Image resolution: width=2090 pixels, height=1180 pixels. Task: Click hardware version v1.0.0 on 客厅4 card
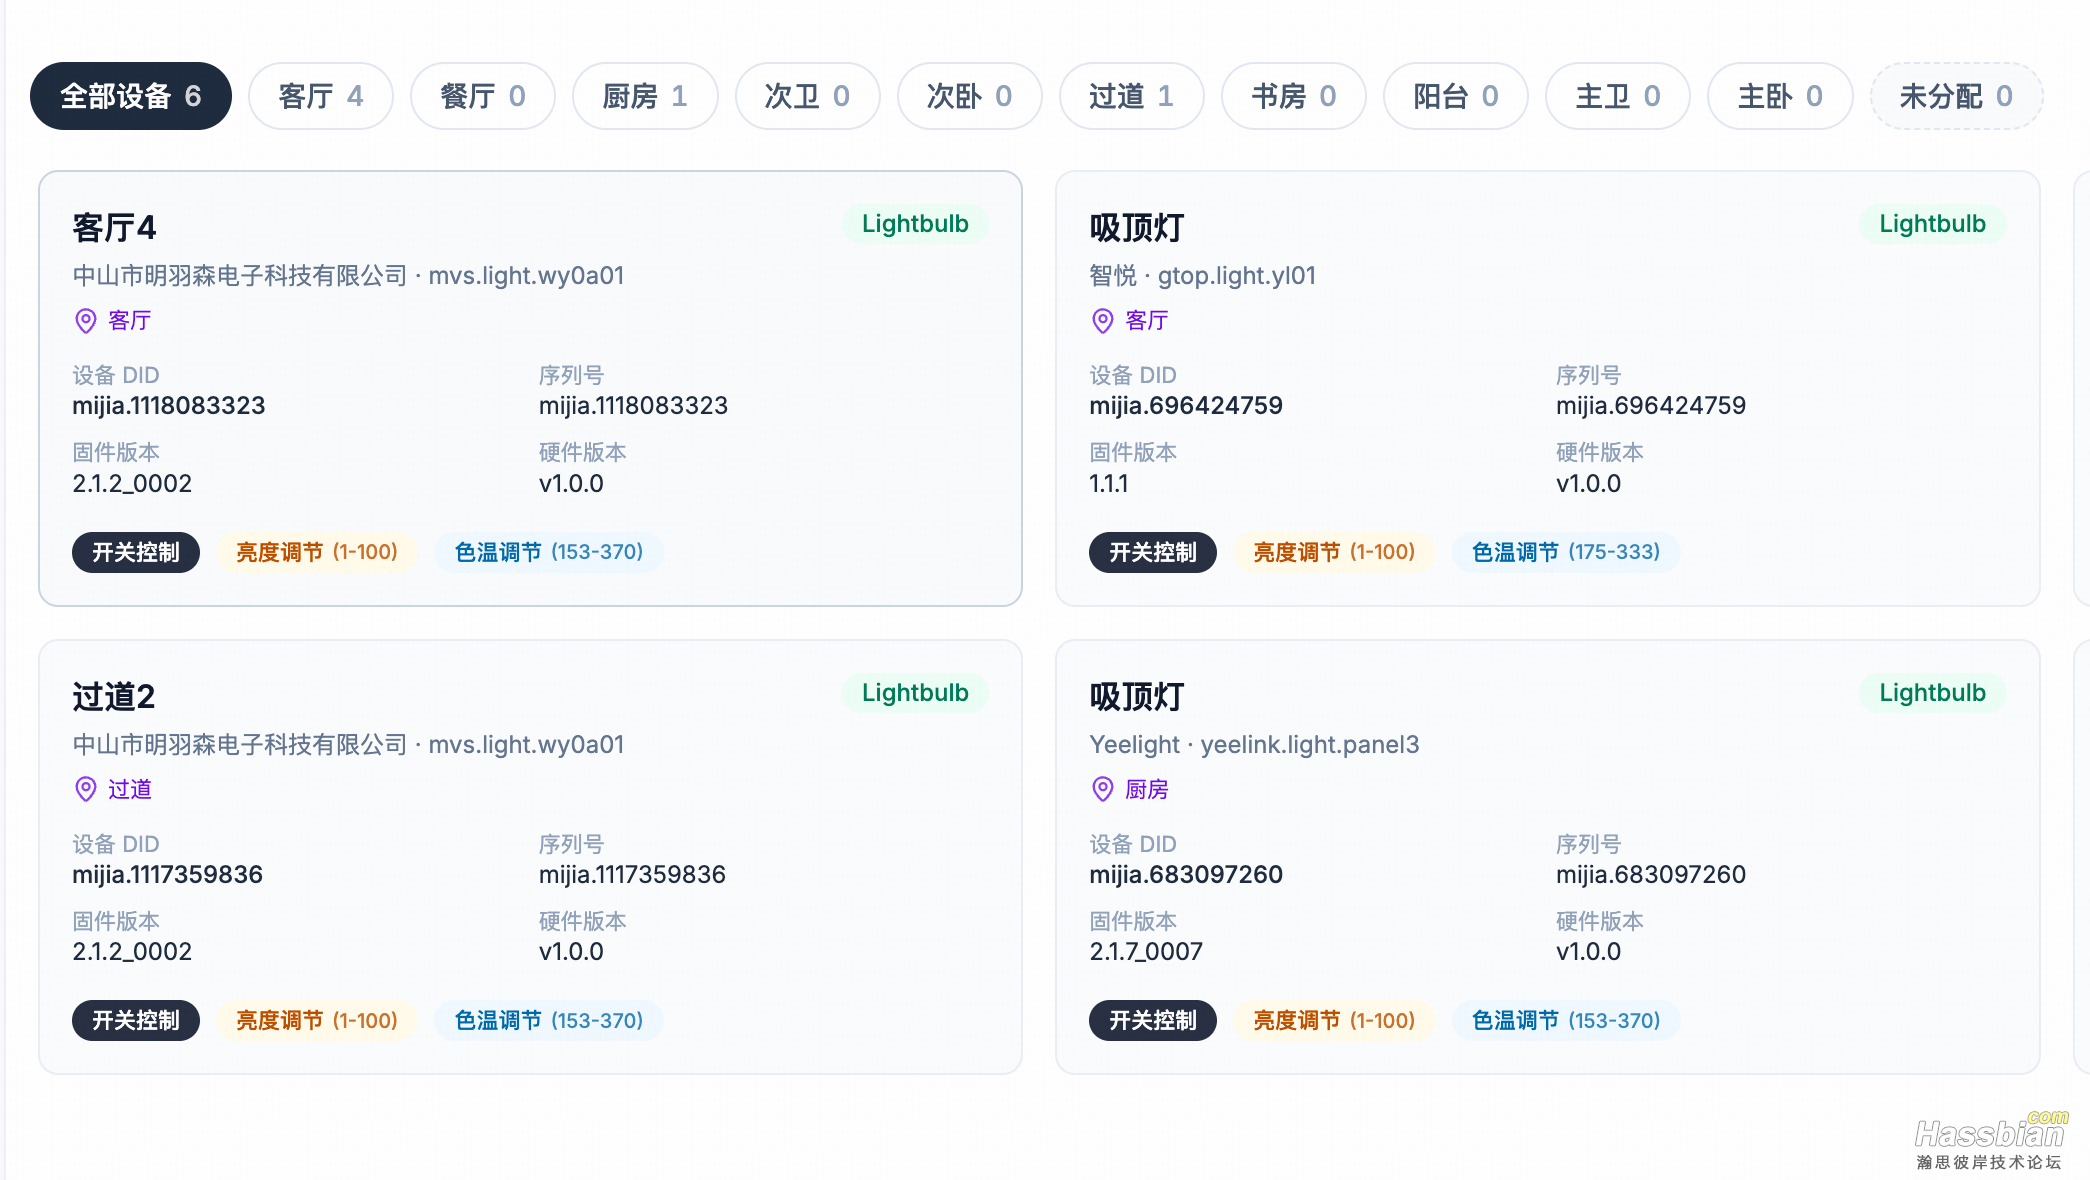(571, 484)
